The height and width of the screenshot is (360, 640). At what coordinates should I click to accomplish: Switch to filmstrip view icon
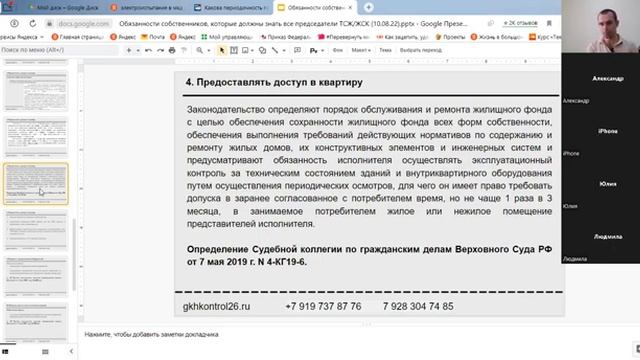(x=5, y=351)
